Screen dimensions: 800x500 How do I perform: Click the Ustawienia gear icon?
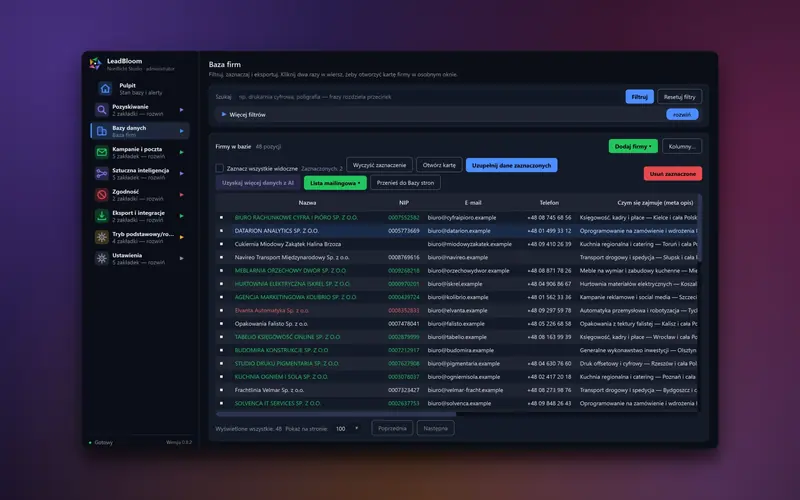pos(102,258)
